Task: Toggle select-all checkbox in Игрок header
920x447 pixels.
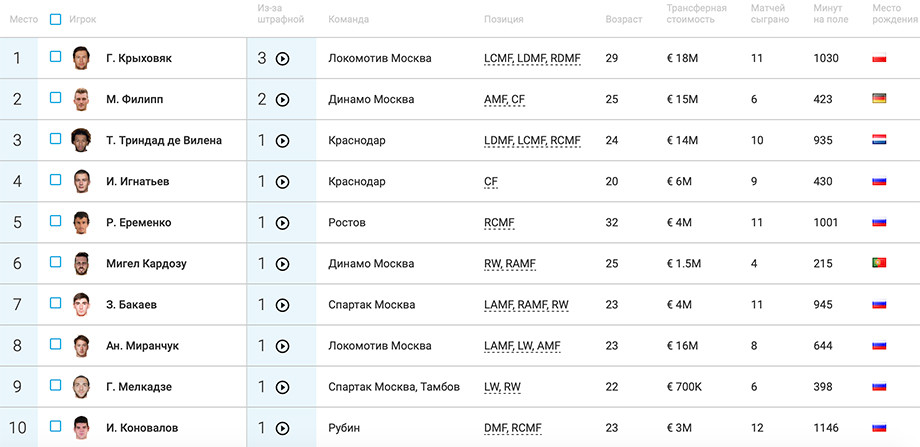Action: 55,19
